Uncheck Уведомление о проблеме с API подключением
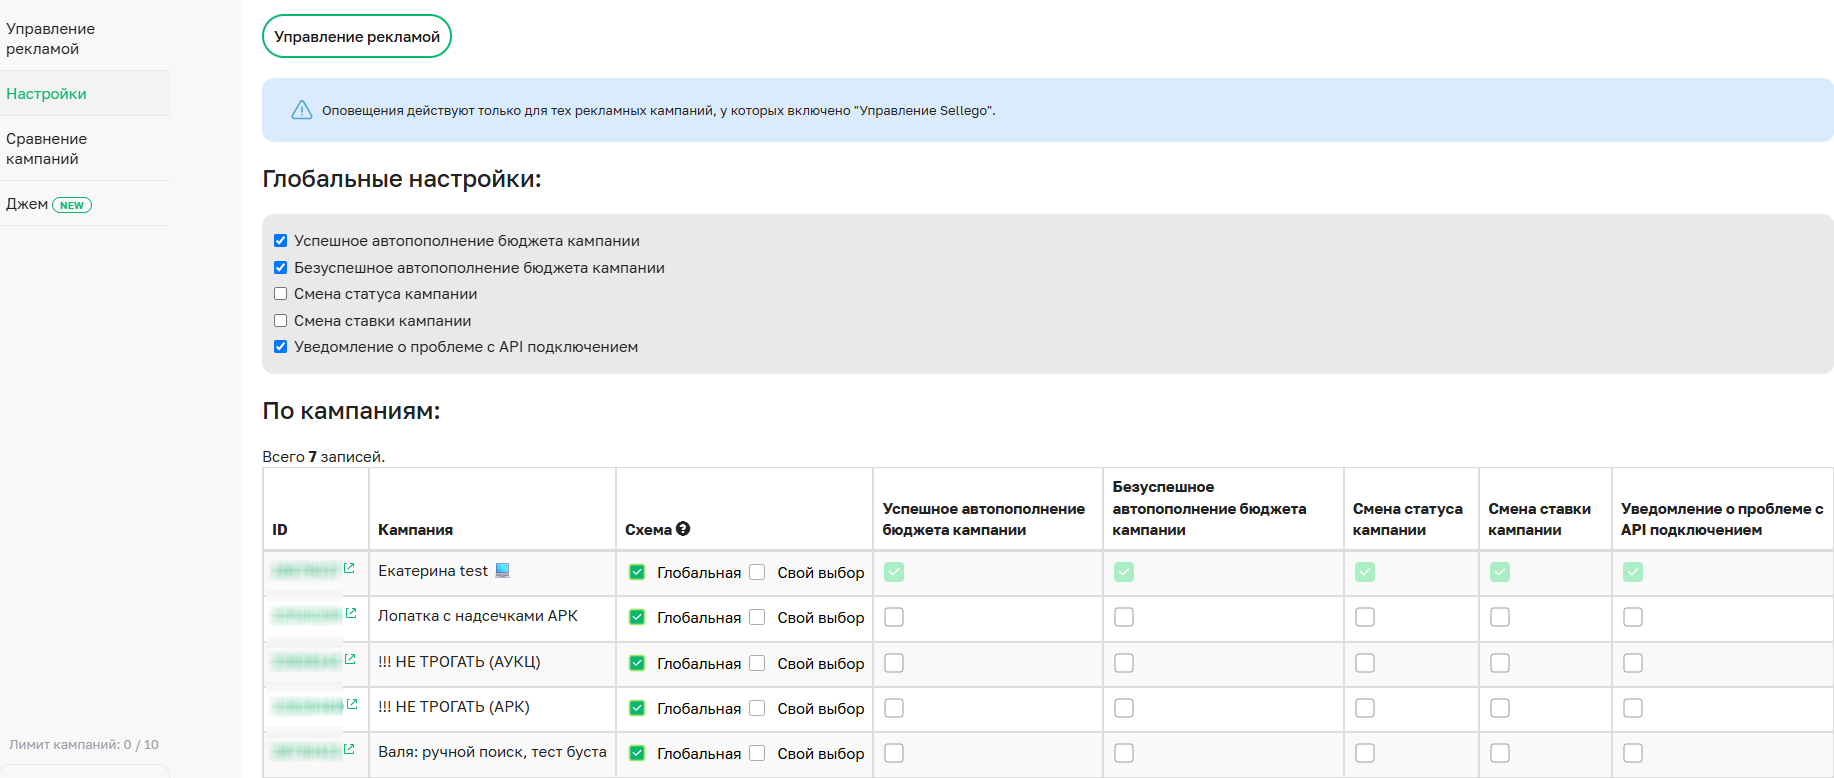This screenshot has height=778, width=1834. (x=281, y=347)
